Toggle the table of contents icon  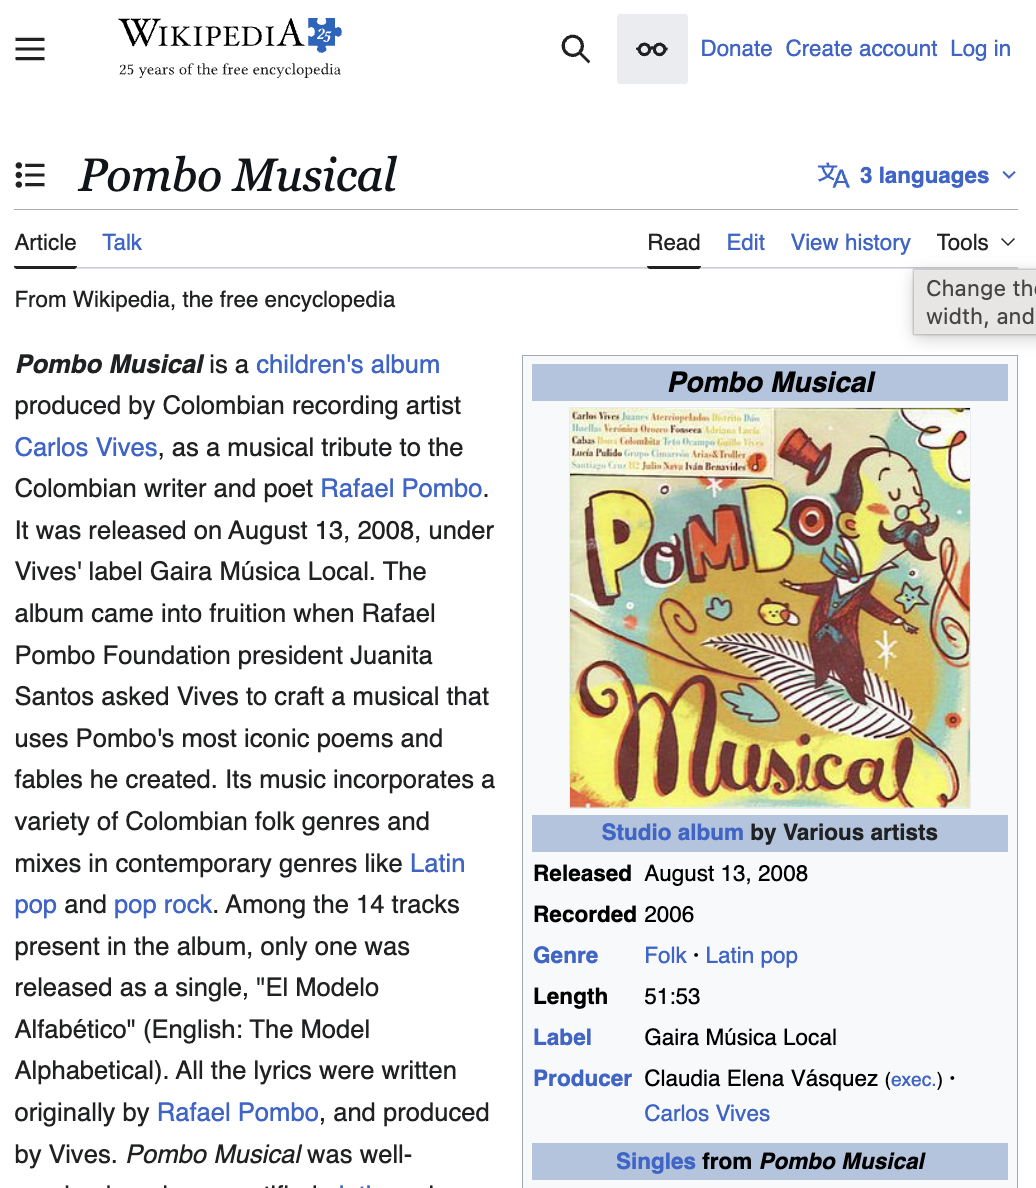30,175
